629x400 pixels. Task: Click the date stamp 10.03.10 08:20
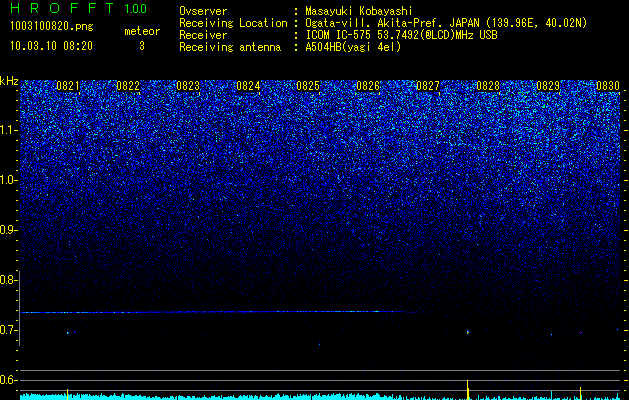tap(51, 46)
